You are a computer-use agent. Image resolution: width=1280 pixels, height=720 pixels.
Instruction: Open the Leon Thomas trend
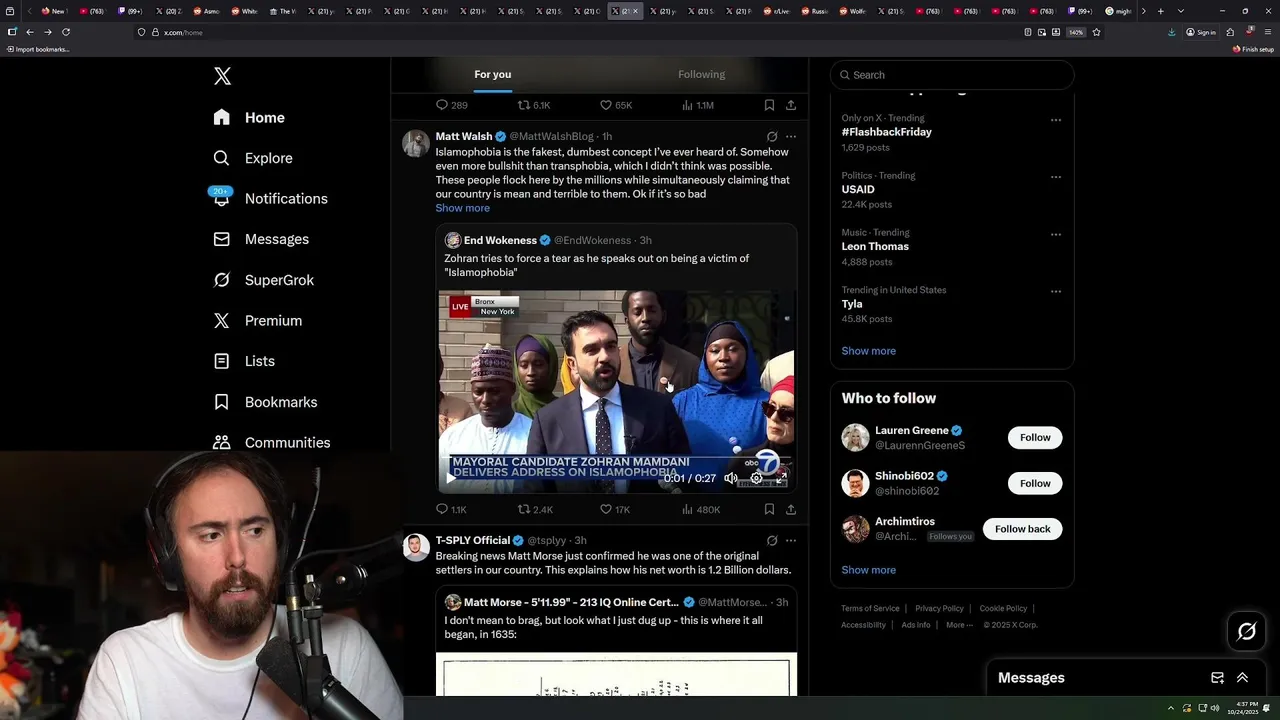click(x=875, y=246)
